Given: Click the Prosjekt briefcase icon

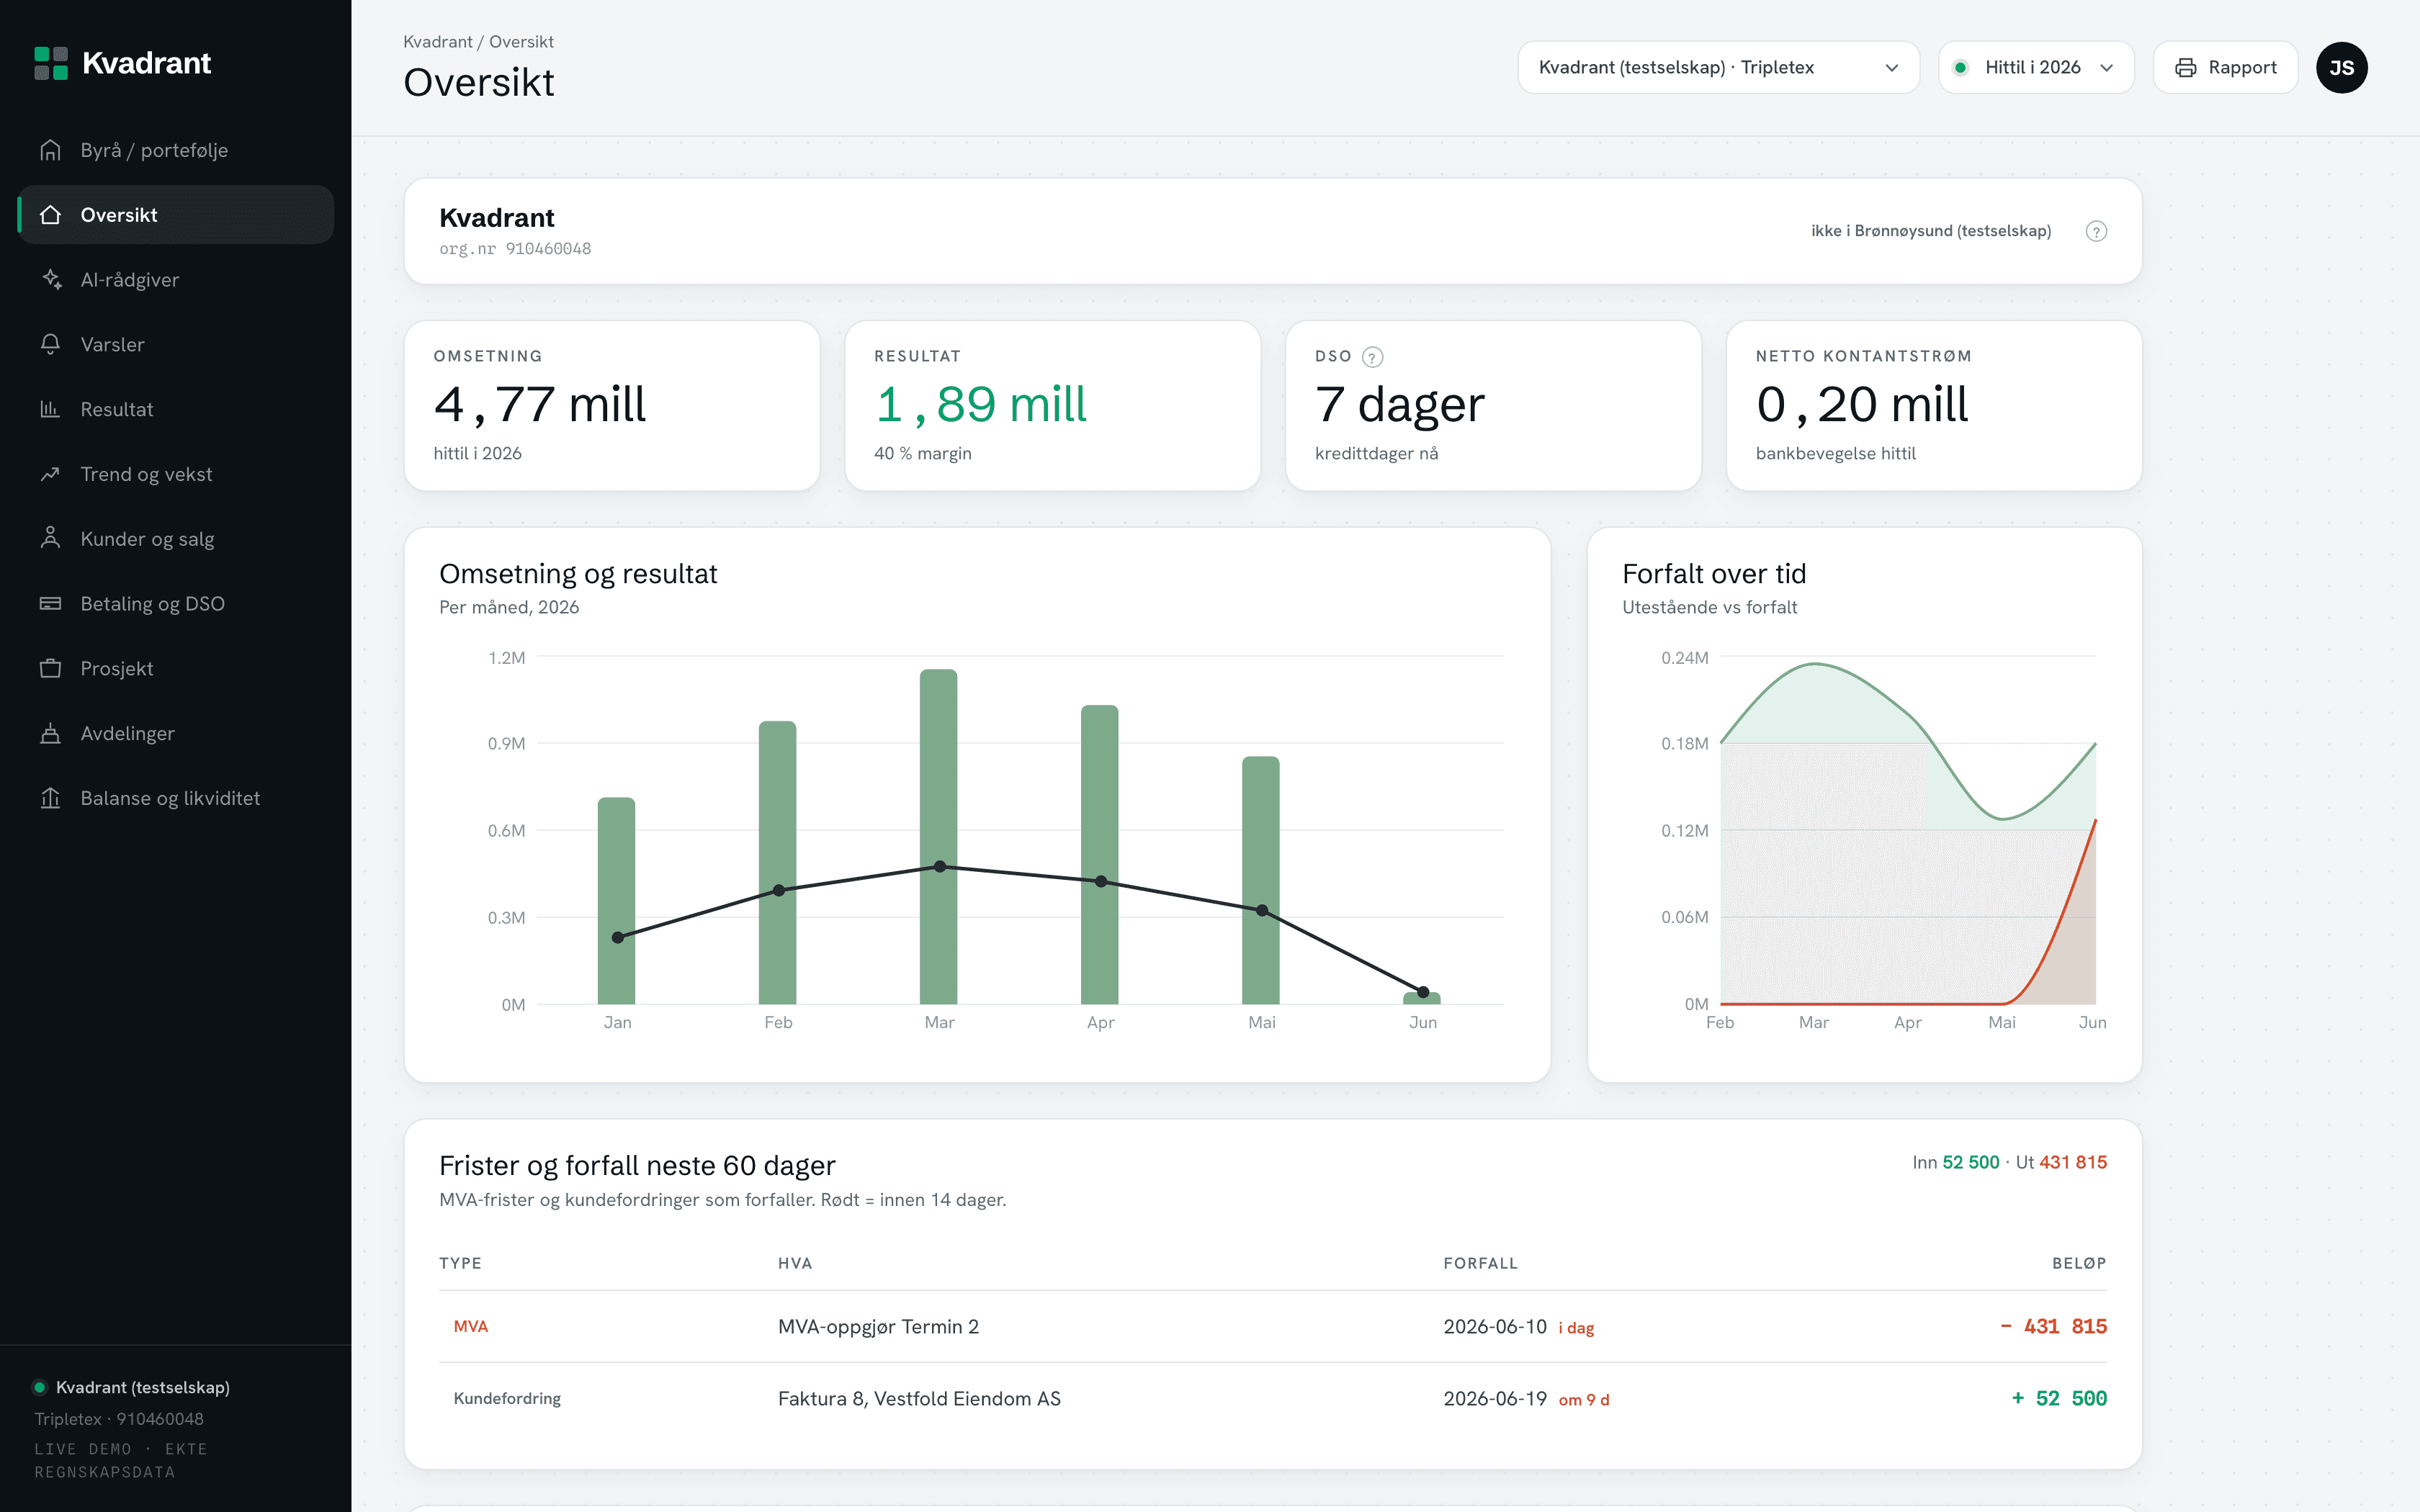Looking at the screenshot, I should coord(51,668).
